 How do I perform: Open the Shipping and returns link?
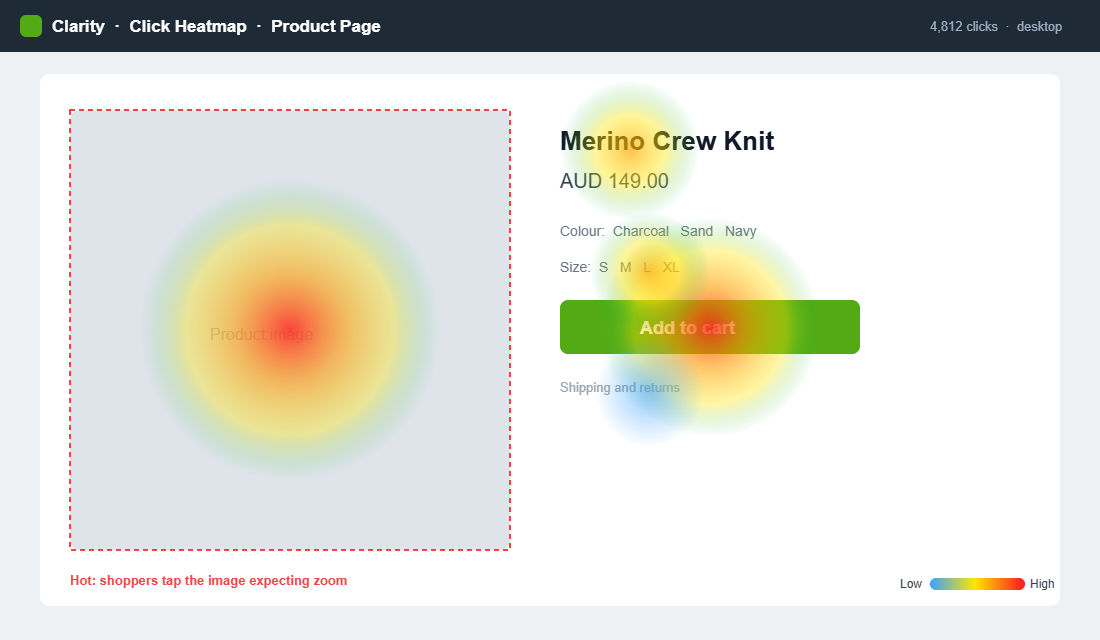point(619,387)
